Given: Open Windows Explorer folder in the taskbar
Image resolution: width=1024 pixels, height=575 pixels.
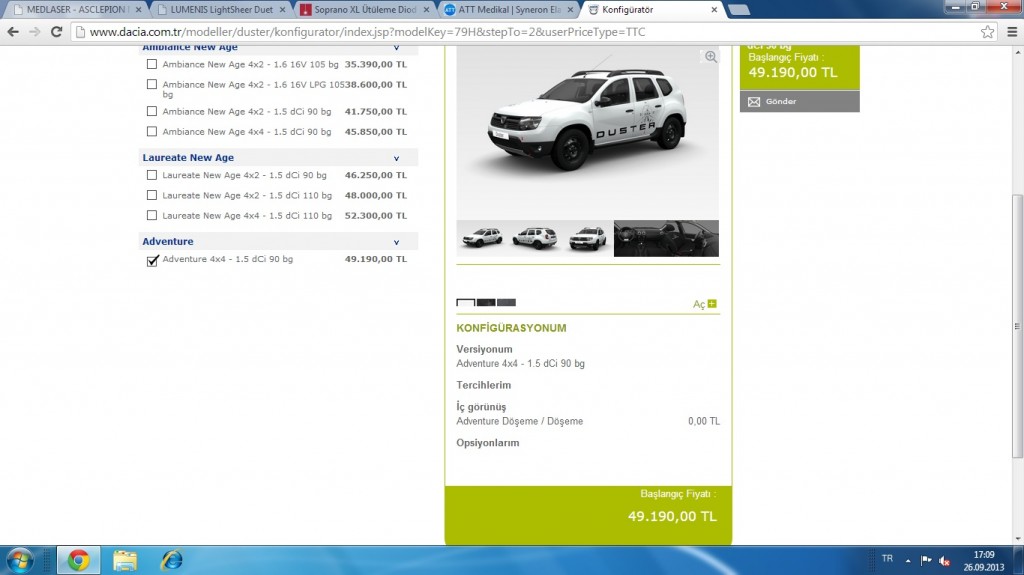Looking at the screenshot, I should (x=125, y=559).
